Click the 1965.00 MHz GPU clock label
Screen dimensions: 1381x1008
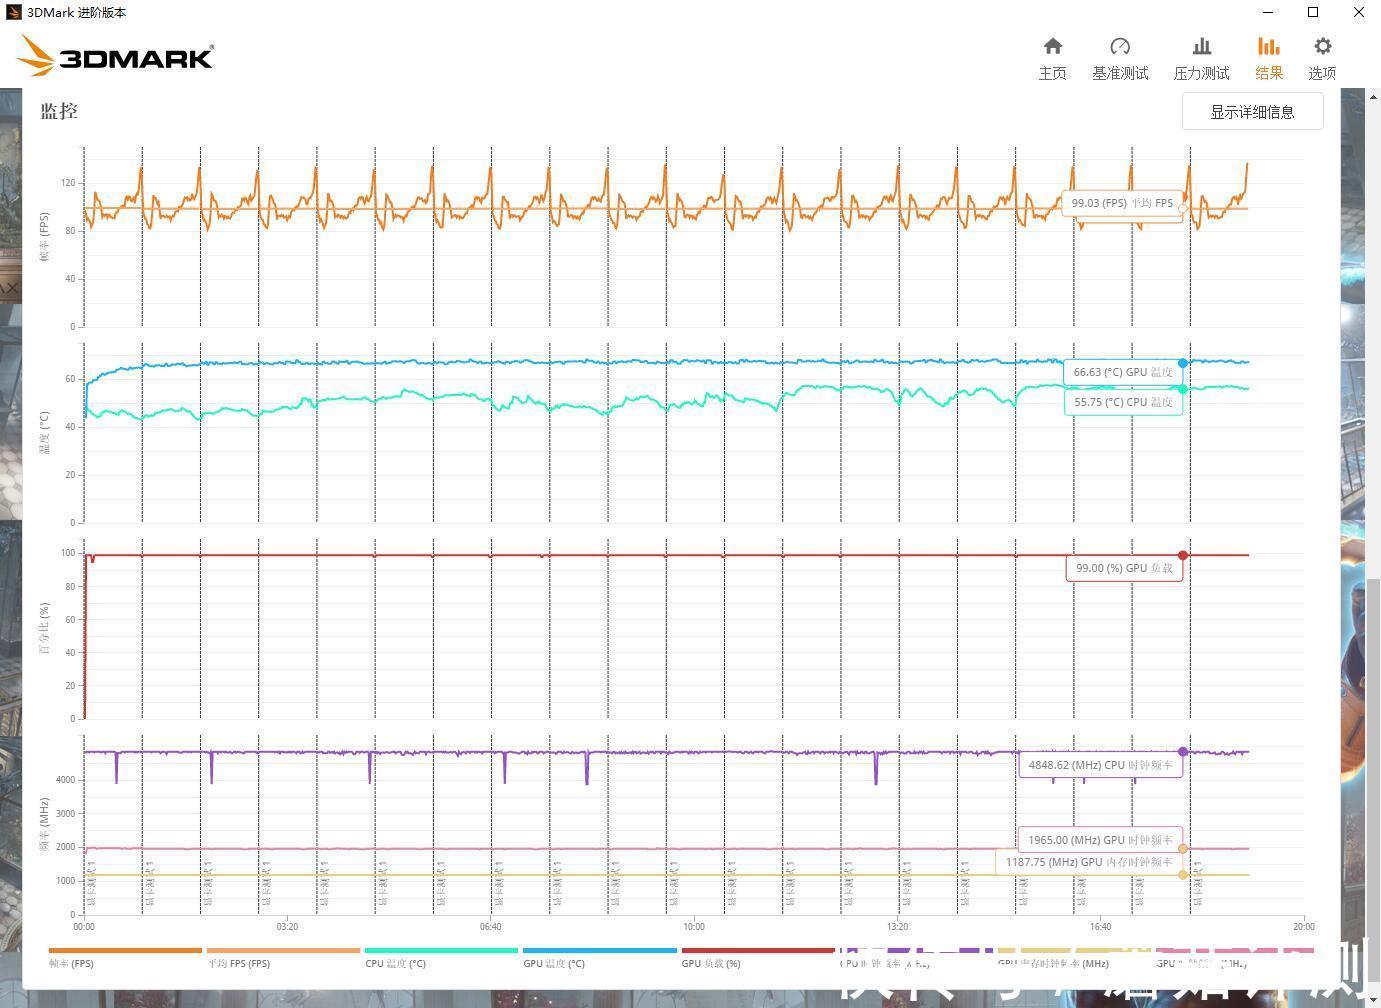(x=1100, y=840)
